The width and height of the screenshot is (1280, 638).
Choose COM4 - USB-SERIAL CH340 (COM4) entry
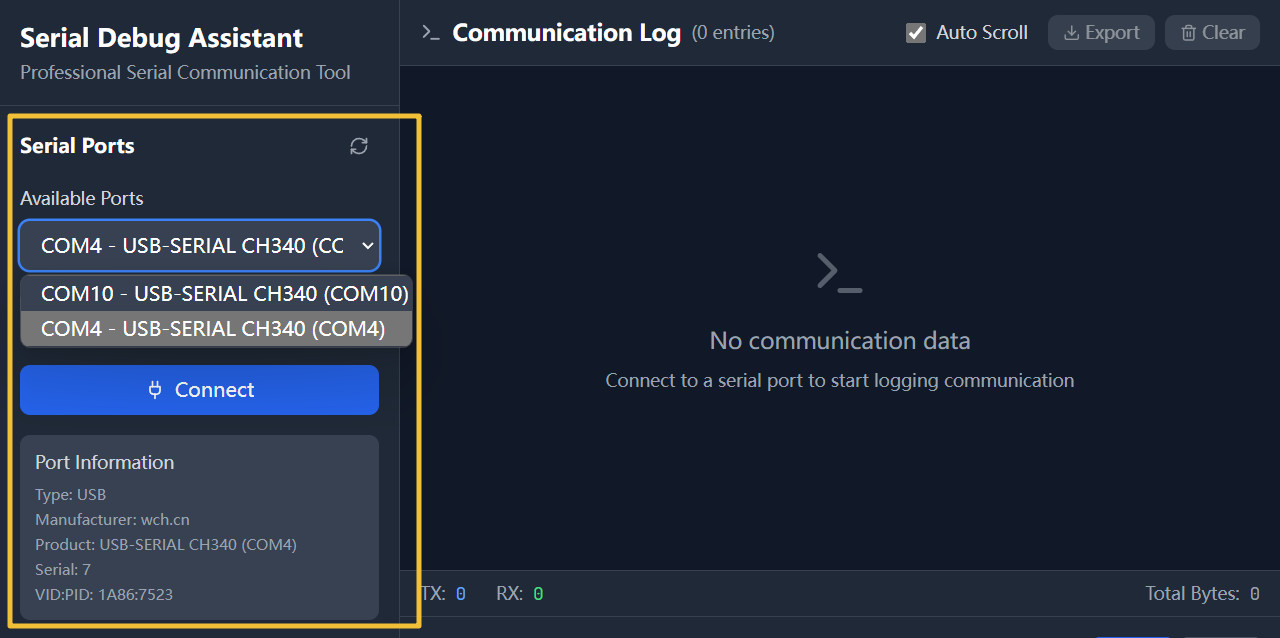click(213, 329)
